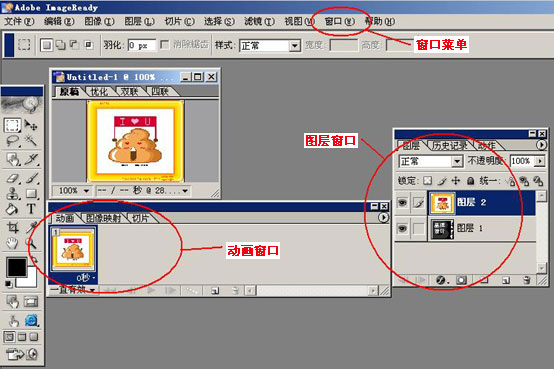This screenshot has height=369, width=554.
Task: Select animation frame 1 thumbnail
Action: coord(73,249)
